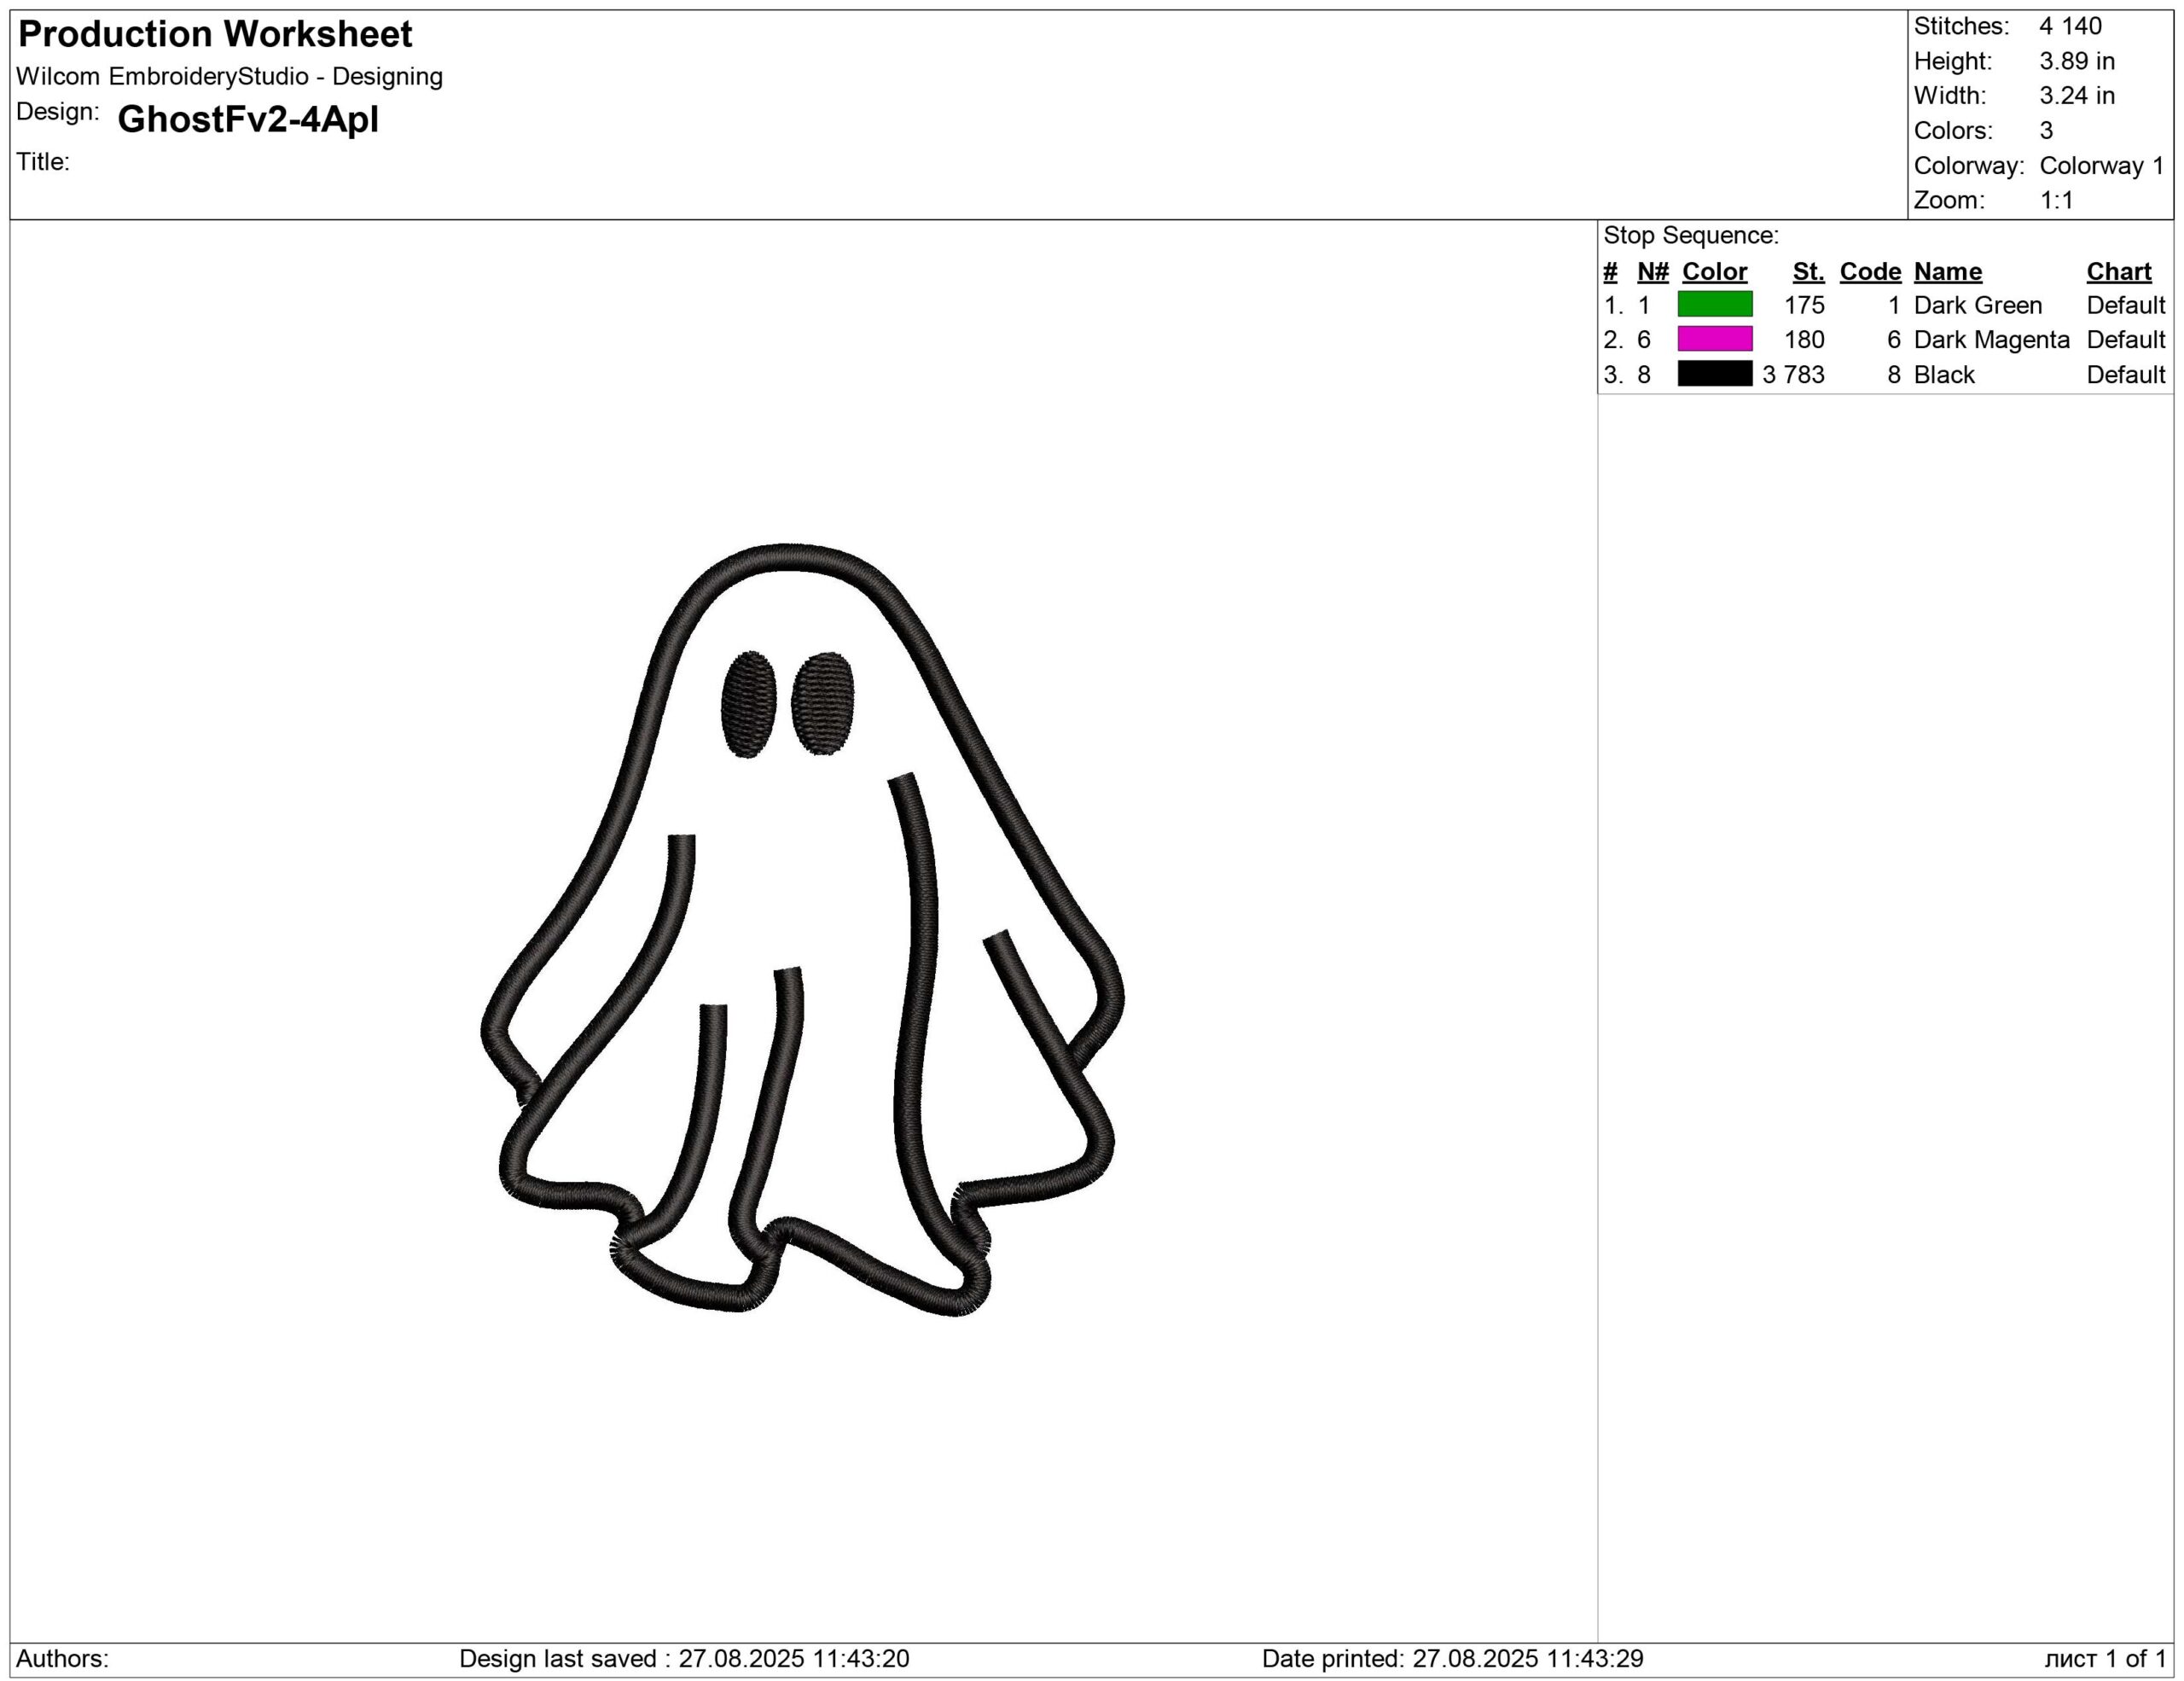Image resolution: width=2184 pixels, height=1681 pixels.
Task: Click the Code column header
Action: pos(1869,272)
